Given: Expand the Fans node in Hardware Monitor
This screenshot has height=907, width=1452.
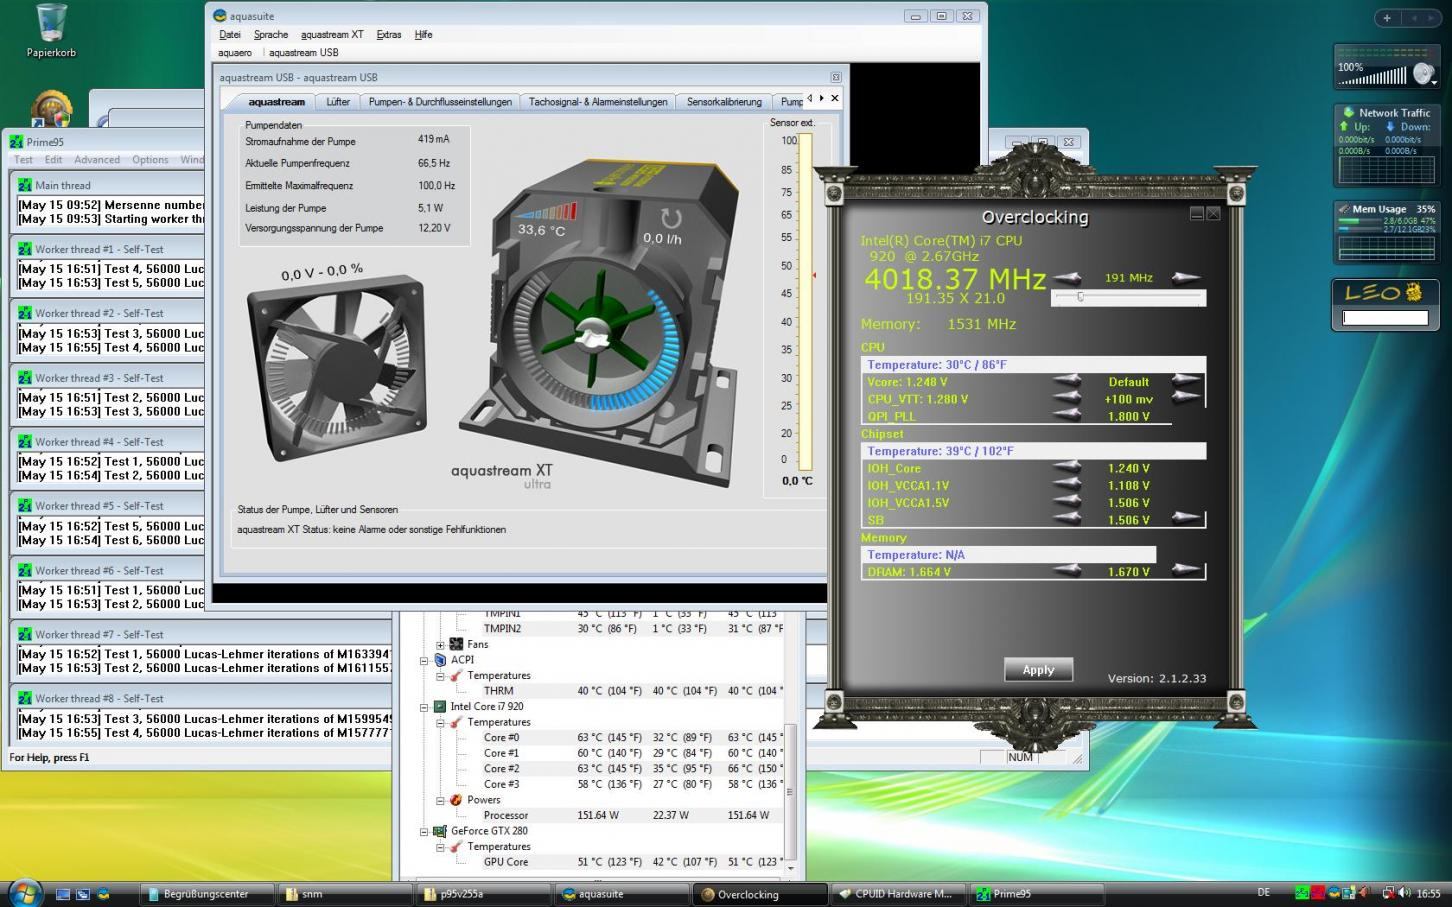Looking at the screenshot, I should coord(440,645).
